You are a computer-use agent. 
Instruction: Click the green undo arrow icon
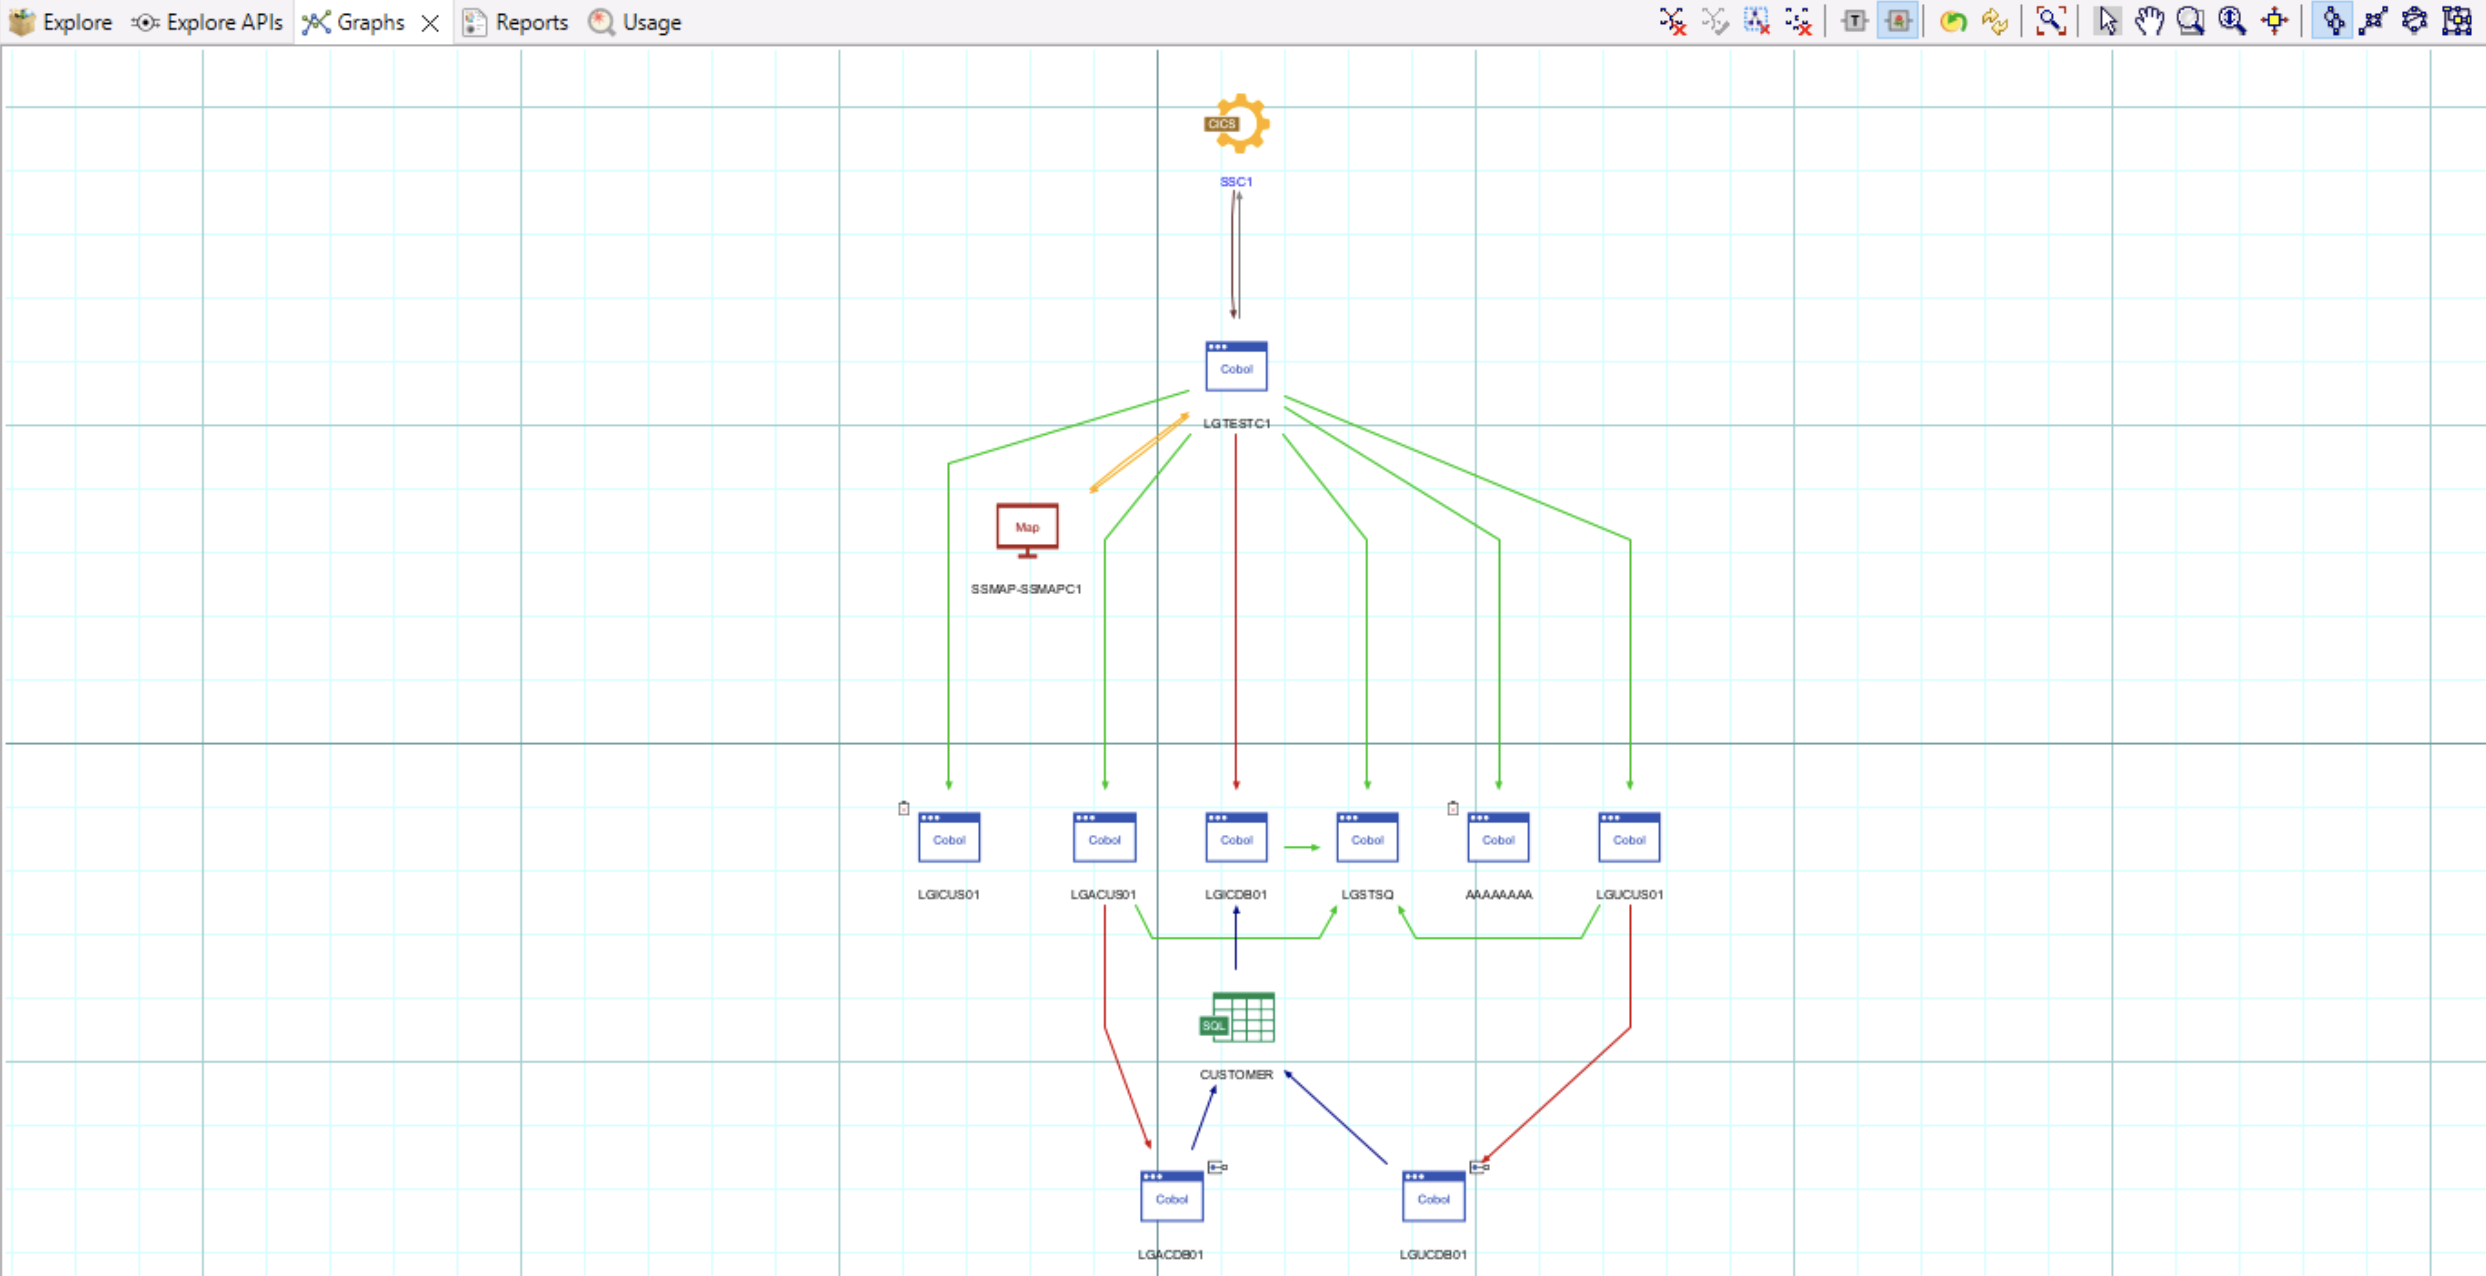click(1952, 21)
